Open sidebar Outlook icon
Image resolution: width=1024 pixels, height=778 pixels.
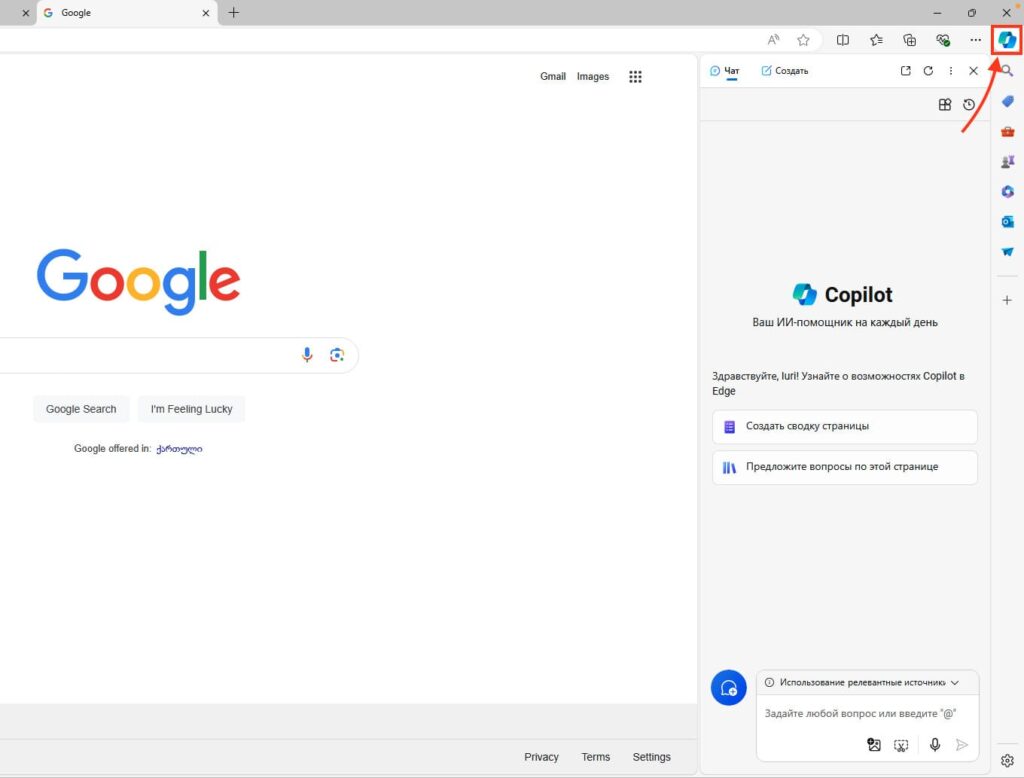1007,221
